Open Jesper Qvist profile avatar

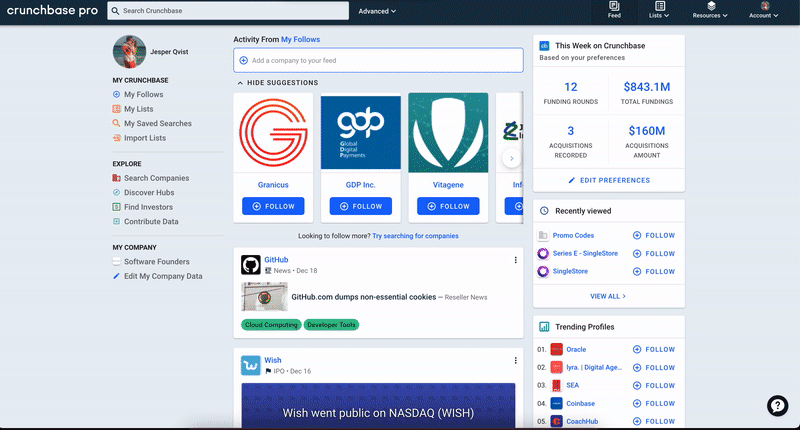coord(129,52)
